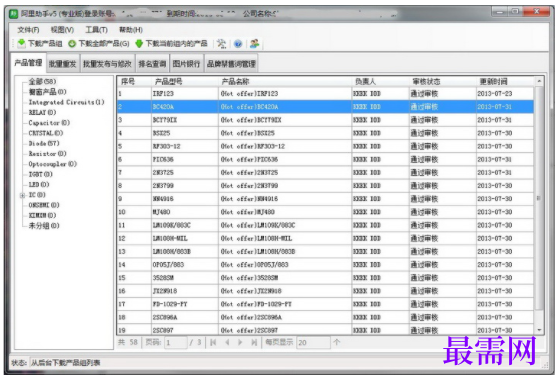
Task: Select XIMIN (0) group
Action: [x=42, y=215]
